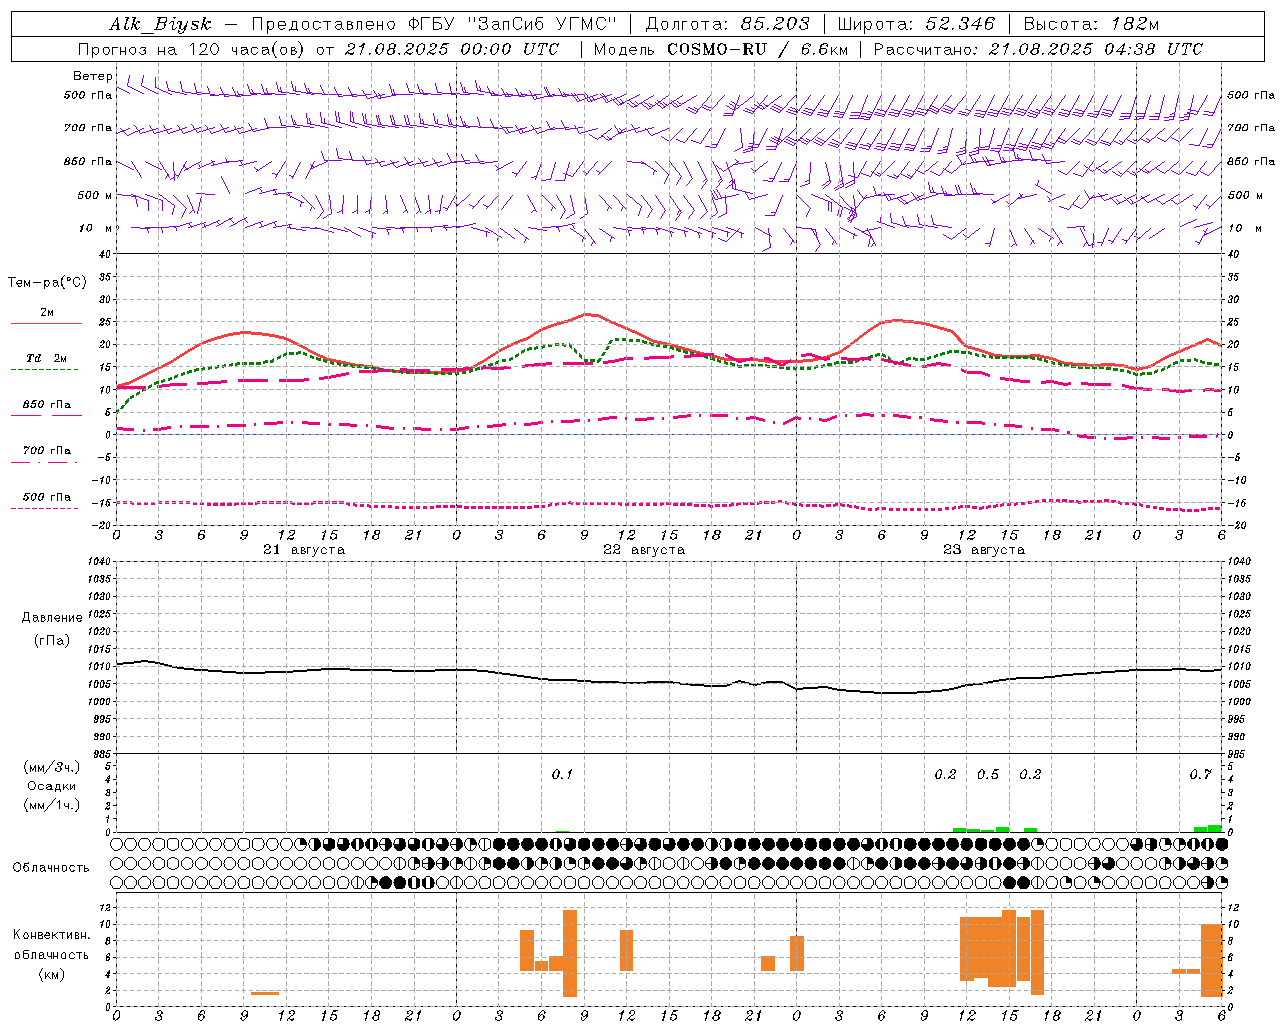The width and height of the screenshot is (1280, 1024).
Task: Click the Ветер panel label
Action: point(92,76)
